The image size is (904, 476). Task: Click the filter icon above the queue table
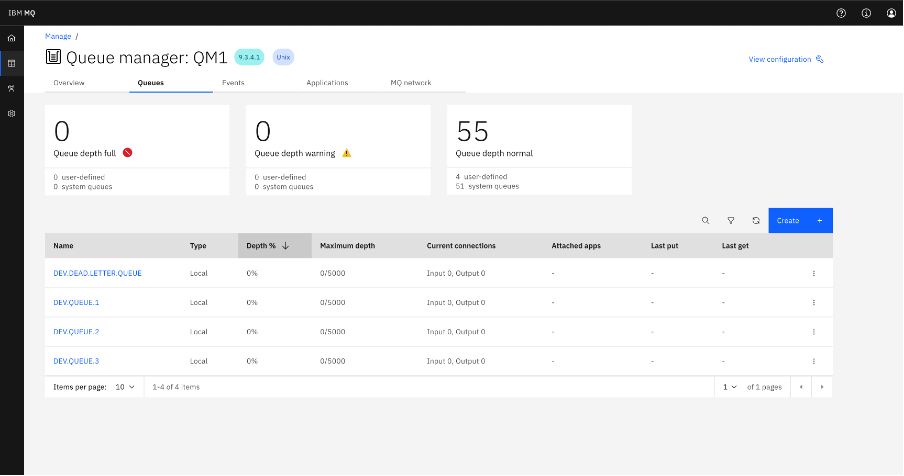(730, 220)
